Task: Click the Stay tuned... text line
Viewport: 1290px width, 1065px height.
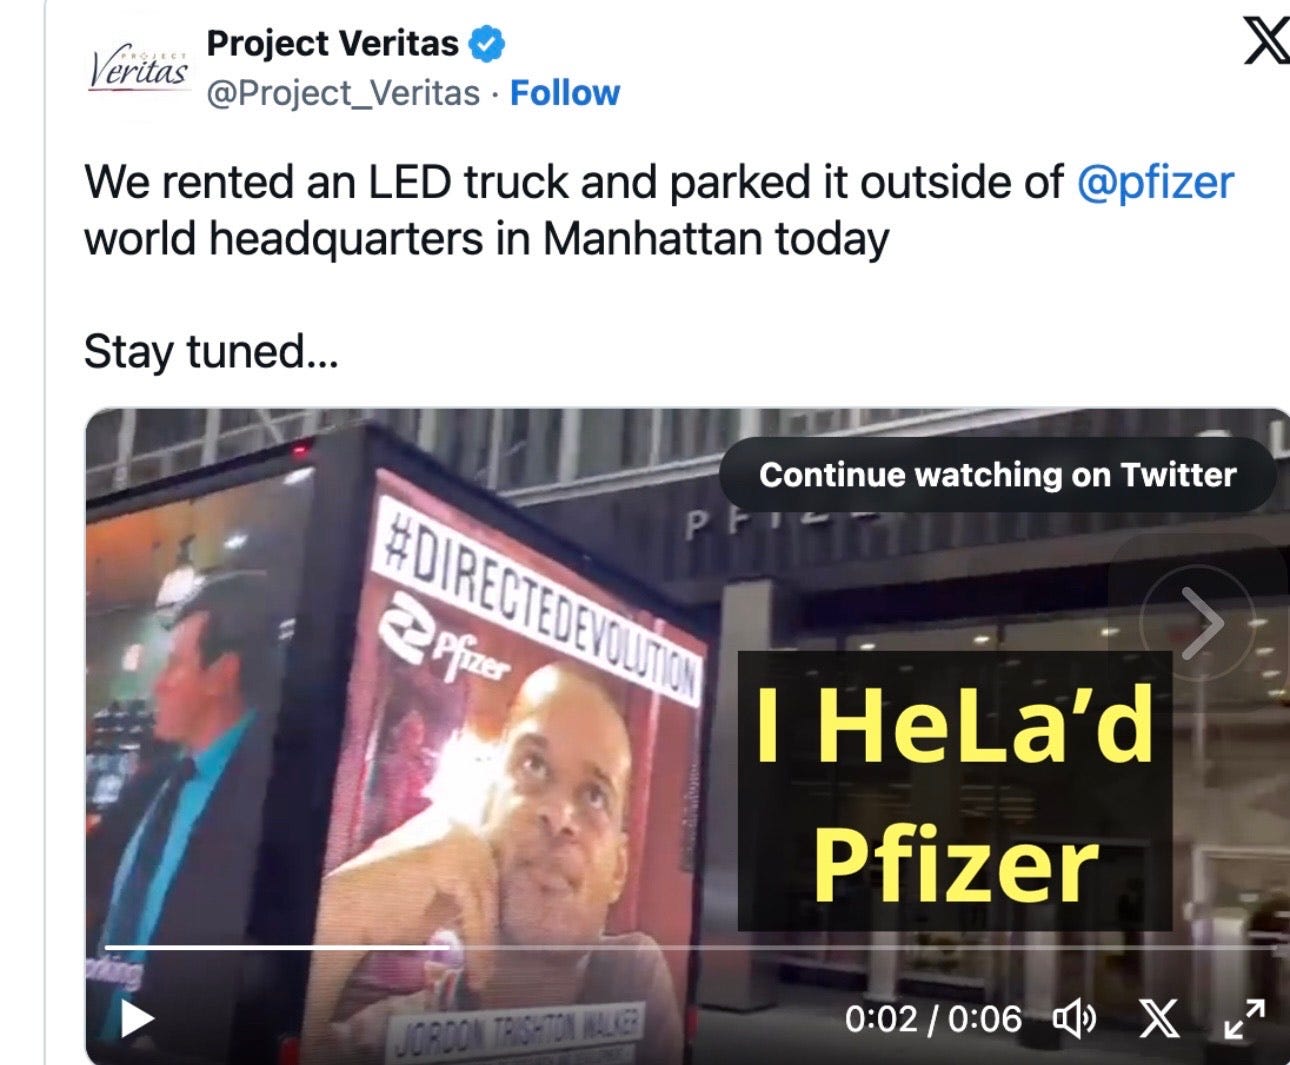Action: (x=211, y=352)
